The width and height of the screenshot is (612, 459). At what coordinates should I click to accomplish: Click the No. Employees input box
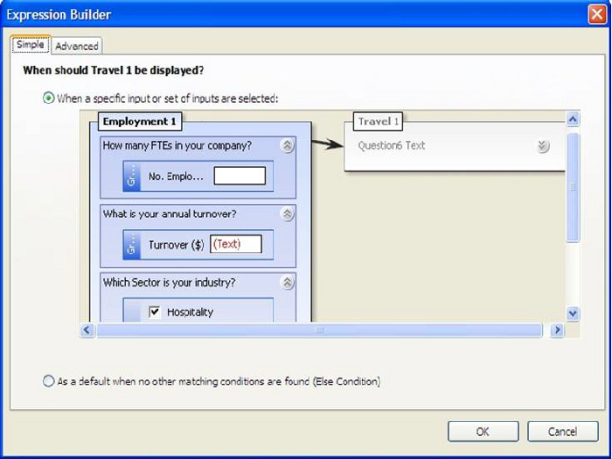pyautogui.click(x=240, y=176)
